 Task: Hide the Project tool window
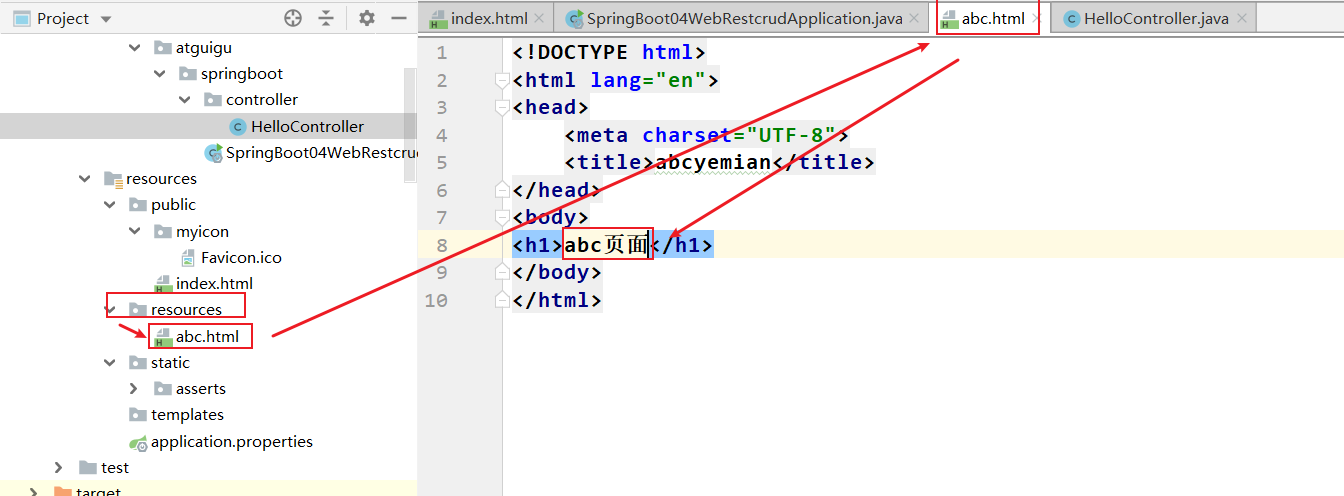[x=398, y=18]
